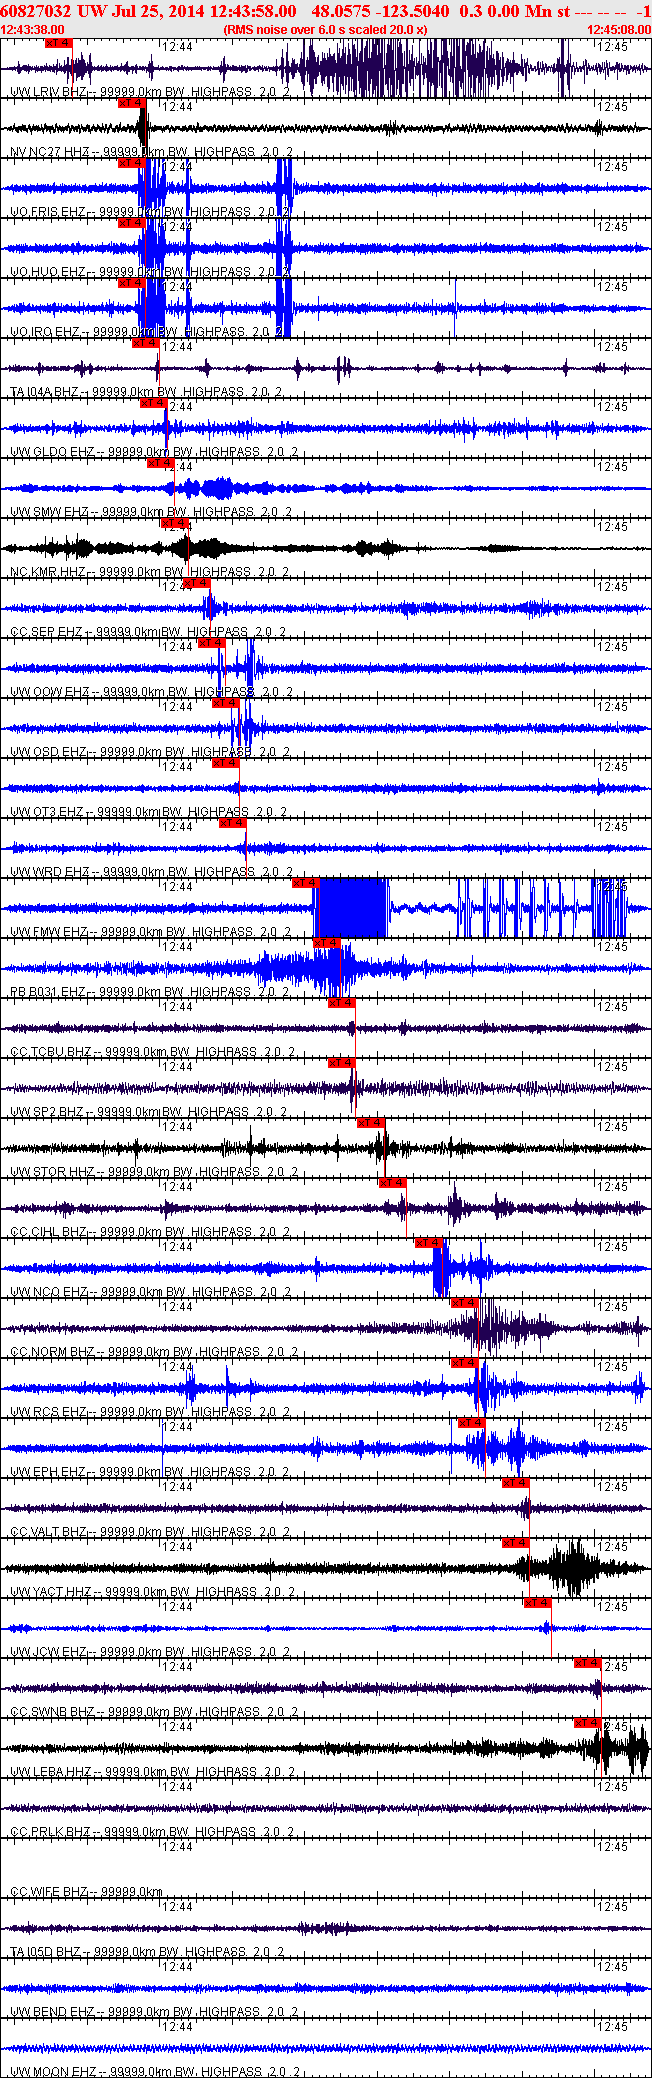Select the TA I05D BHZ station label
The width and height of the screenshot is (652, 2078).
tap(46, 1952)
